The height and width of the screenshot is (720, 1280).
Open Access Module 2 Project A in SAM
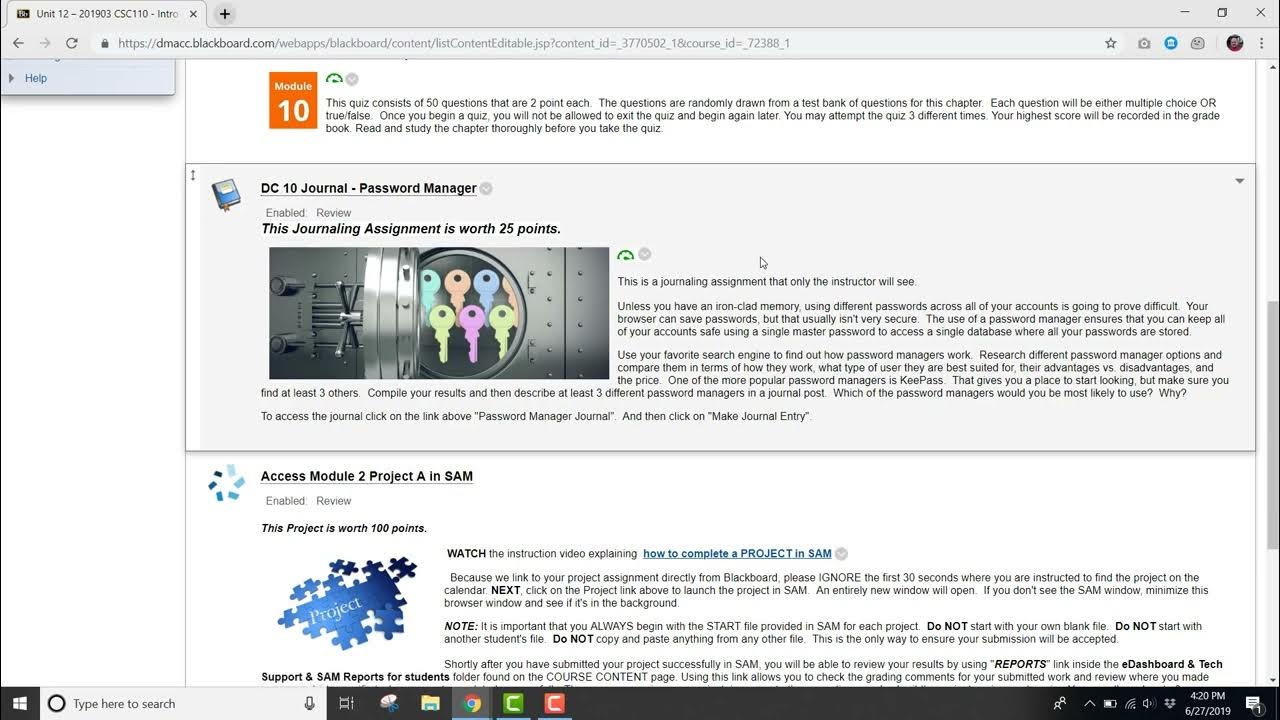[x=367, y=476]
